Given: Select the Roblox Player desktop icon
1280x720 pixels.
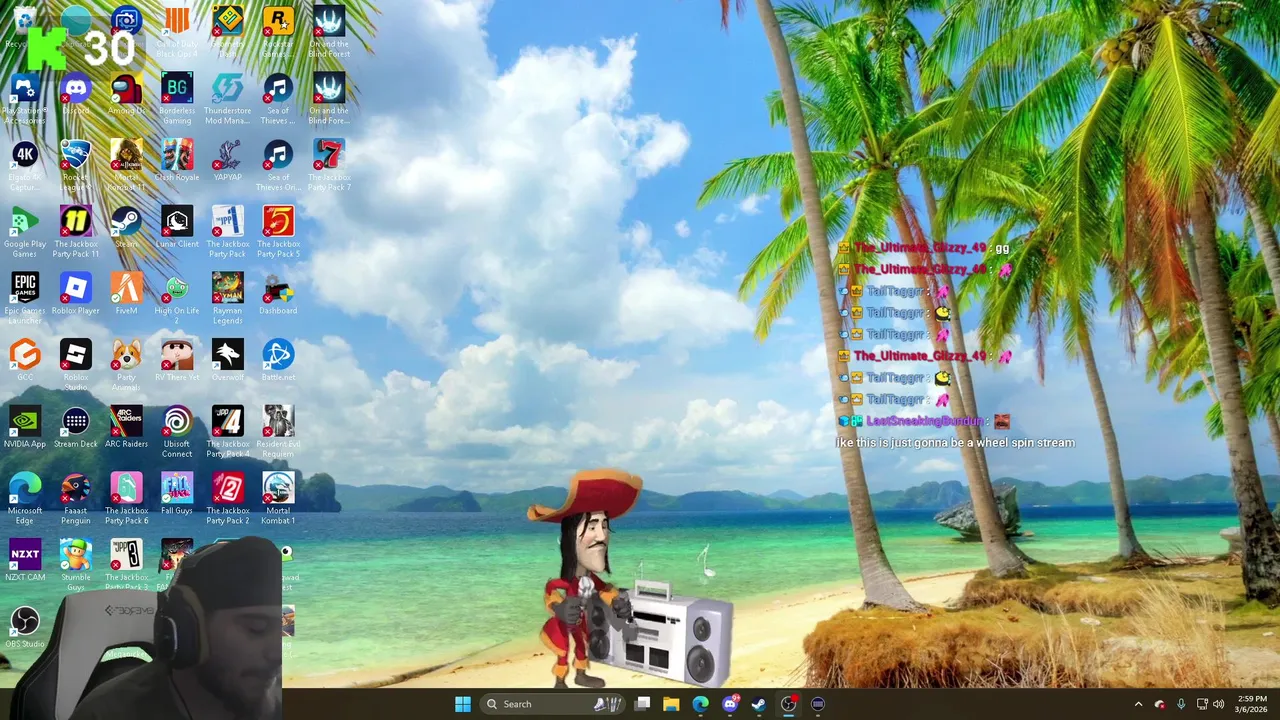Looking at the screenshot, I should coord(76,294).
